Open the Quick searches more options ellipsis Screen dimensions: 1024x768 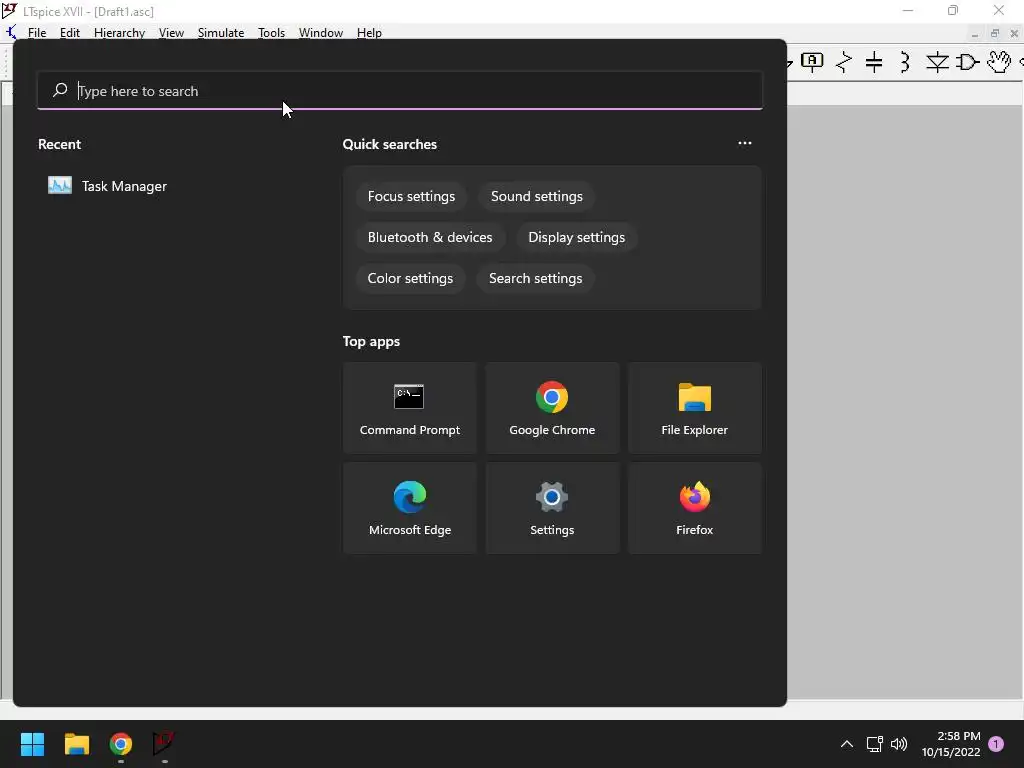pyautogui.click(x=744, y=144)
